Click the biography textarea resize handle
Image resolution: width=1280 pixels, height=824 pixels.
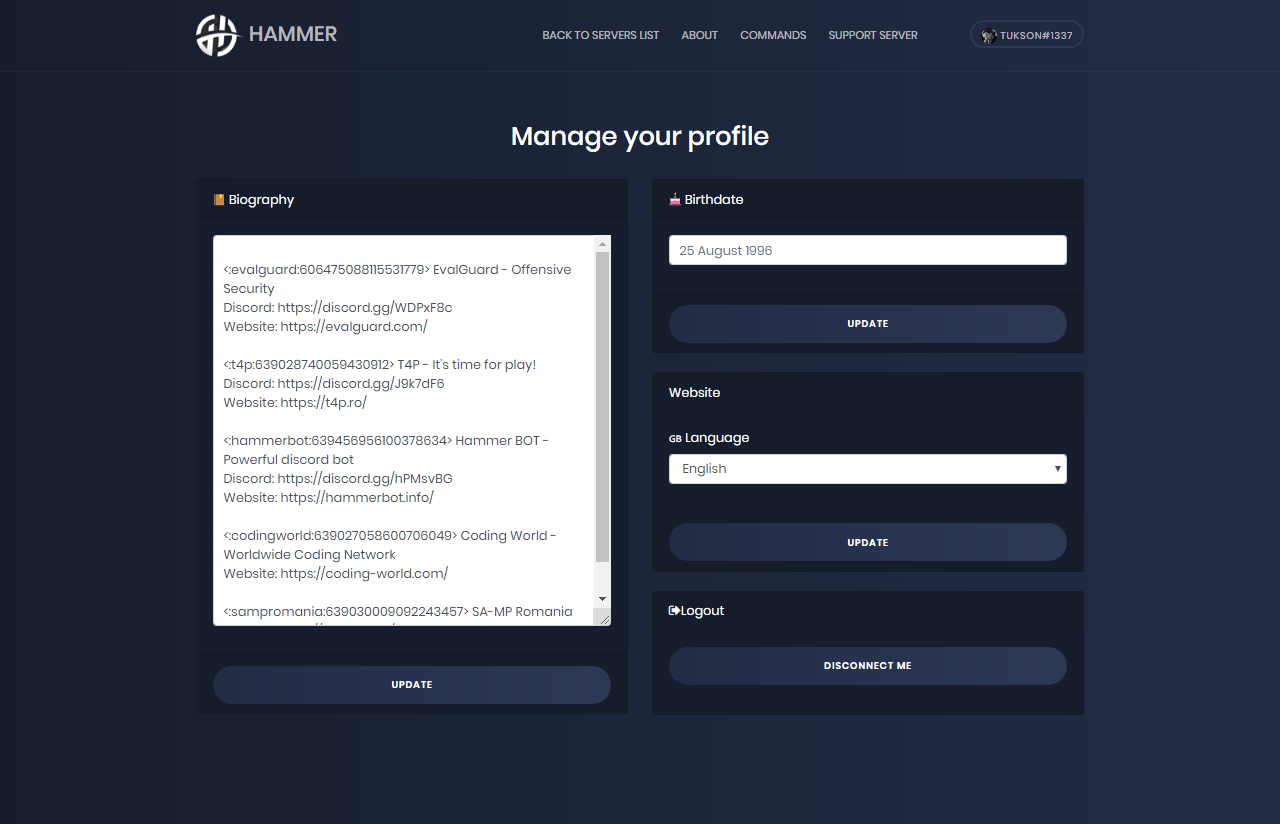604,619
